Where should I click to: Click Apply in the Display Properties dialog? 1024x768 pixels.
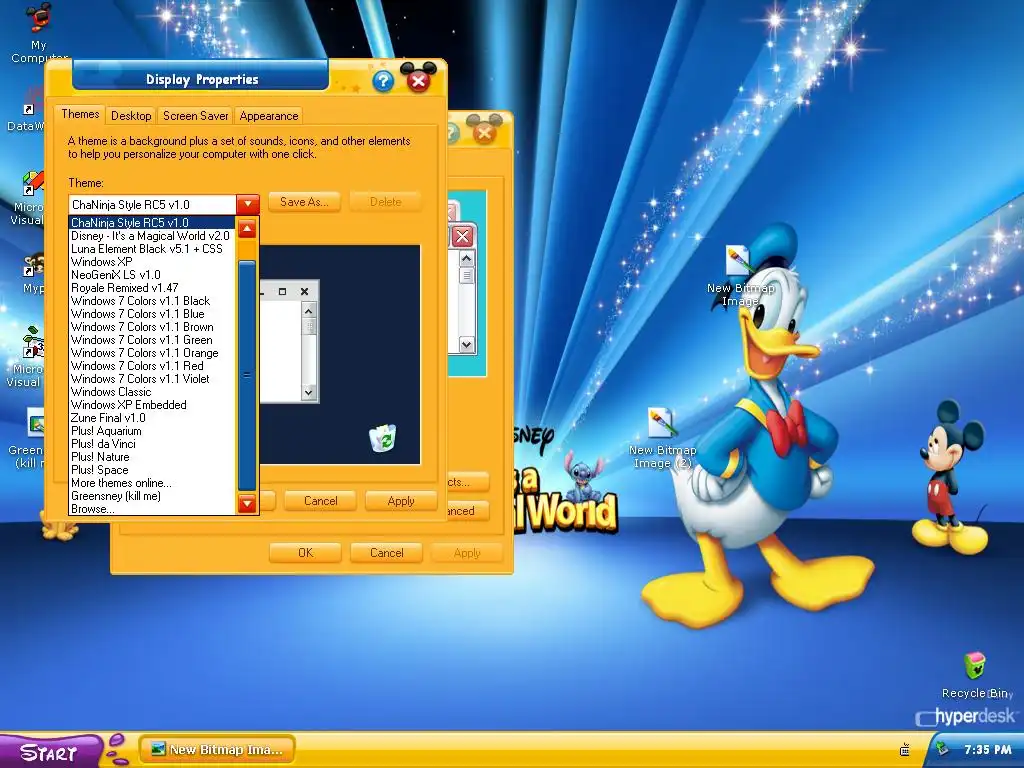click(401, 501)
